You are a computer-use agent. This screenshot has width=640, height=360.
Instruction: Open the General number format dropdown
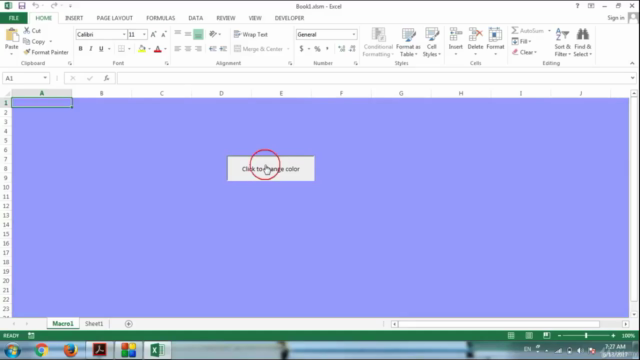click(354, 35)
